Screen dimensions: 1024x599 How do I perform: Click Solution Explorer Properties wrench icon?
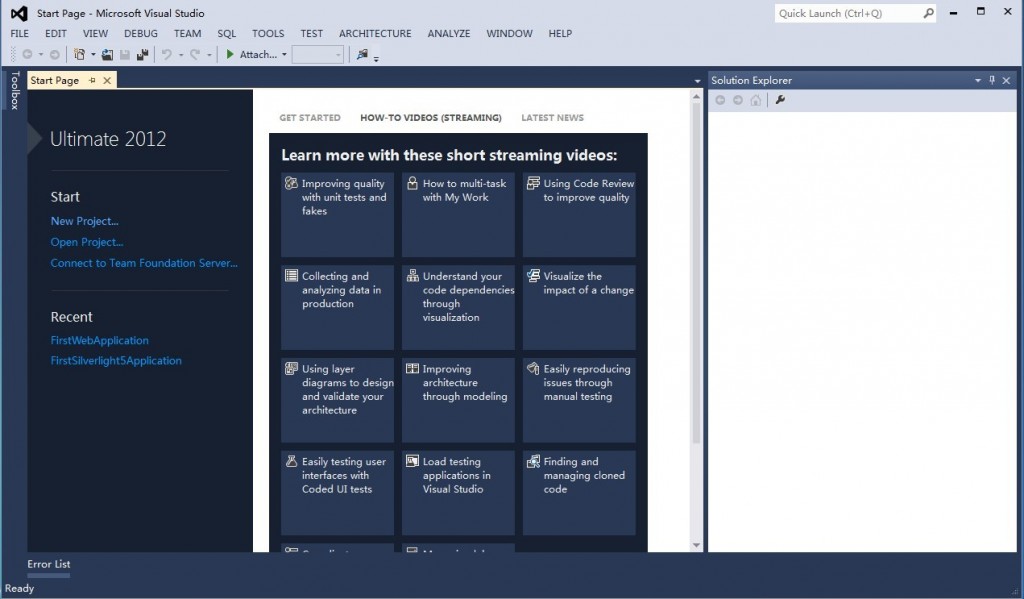(x=780, y=100)
